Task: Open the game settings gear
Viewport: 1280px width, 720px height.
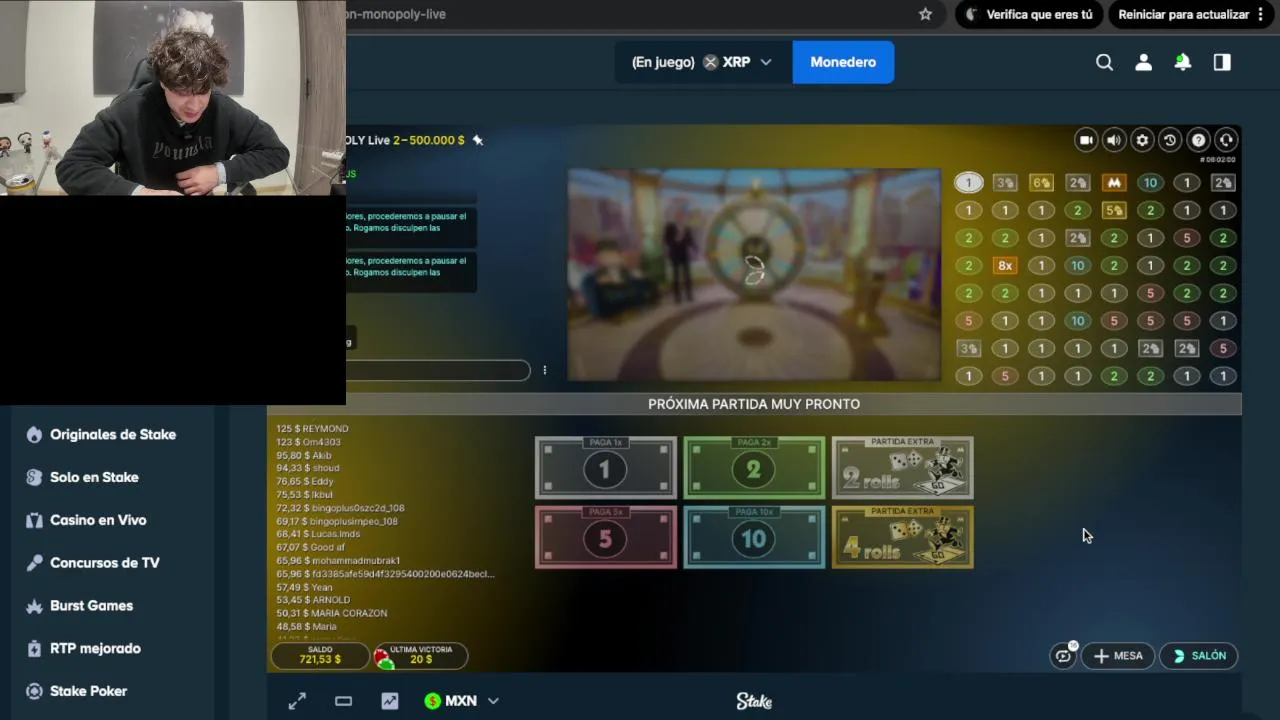Action: tap(1142, 140)
